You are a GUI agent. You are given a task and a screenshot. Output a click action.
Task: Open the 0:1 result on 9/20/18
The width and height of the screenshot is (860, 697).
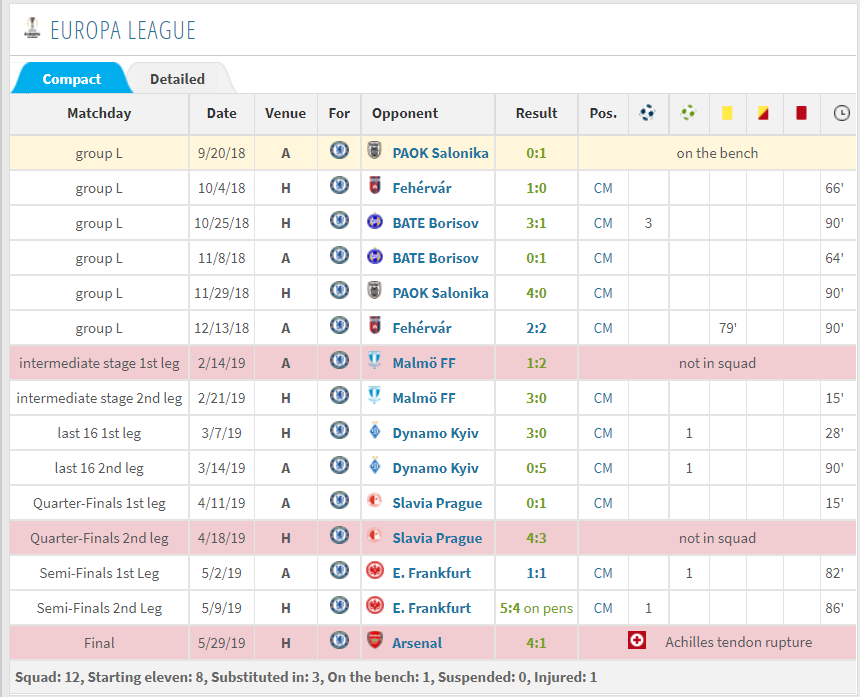pyautogui.click(x=536, y=153)
